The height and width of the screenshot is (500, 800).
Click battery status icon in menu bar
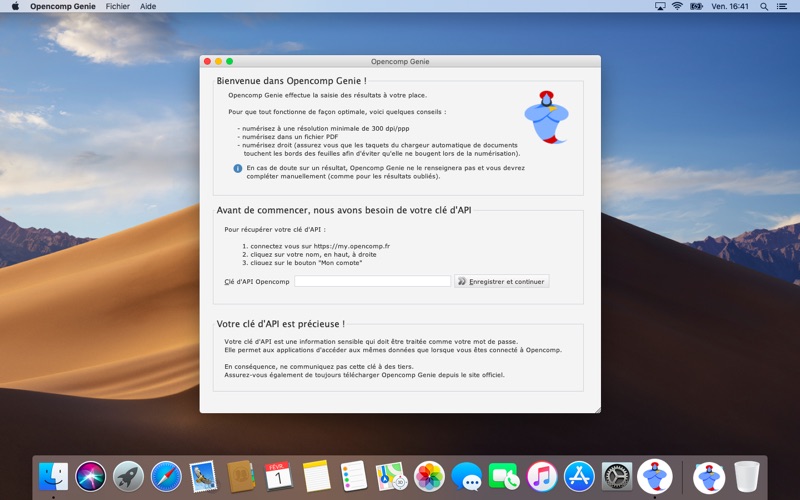[696, 6]
